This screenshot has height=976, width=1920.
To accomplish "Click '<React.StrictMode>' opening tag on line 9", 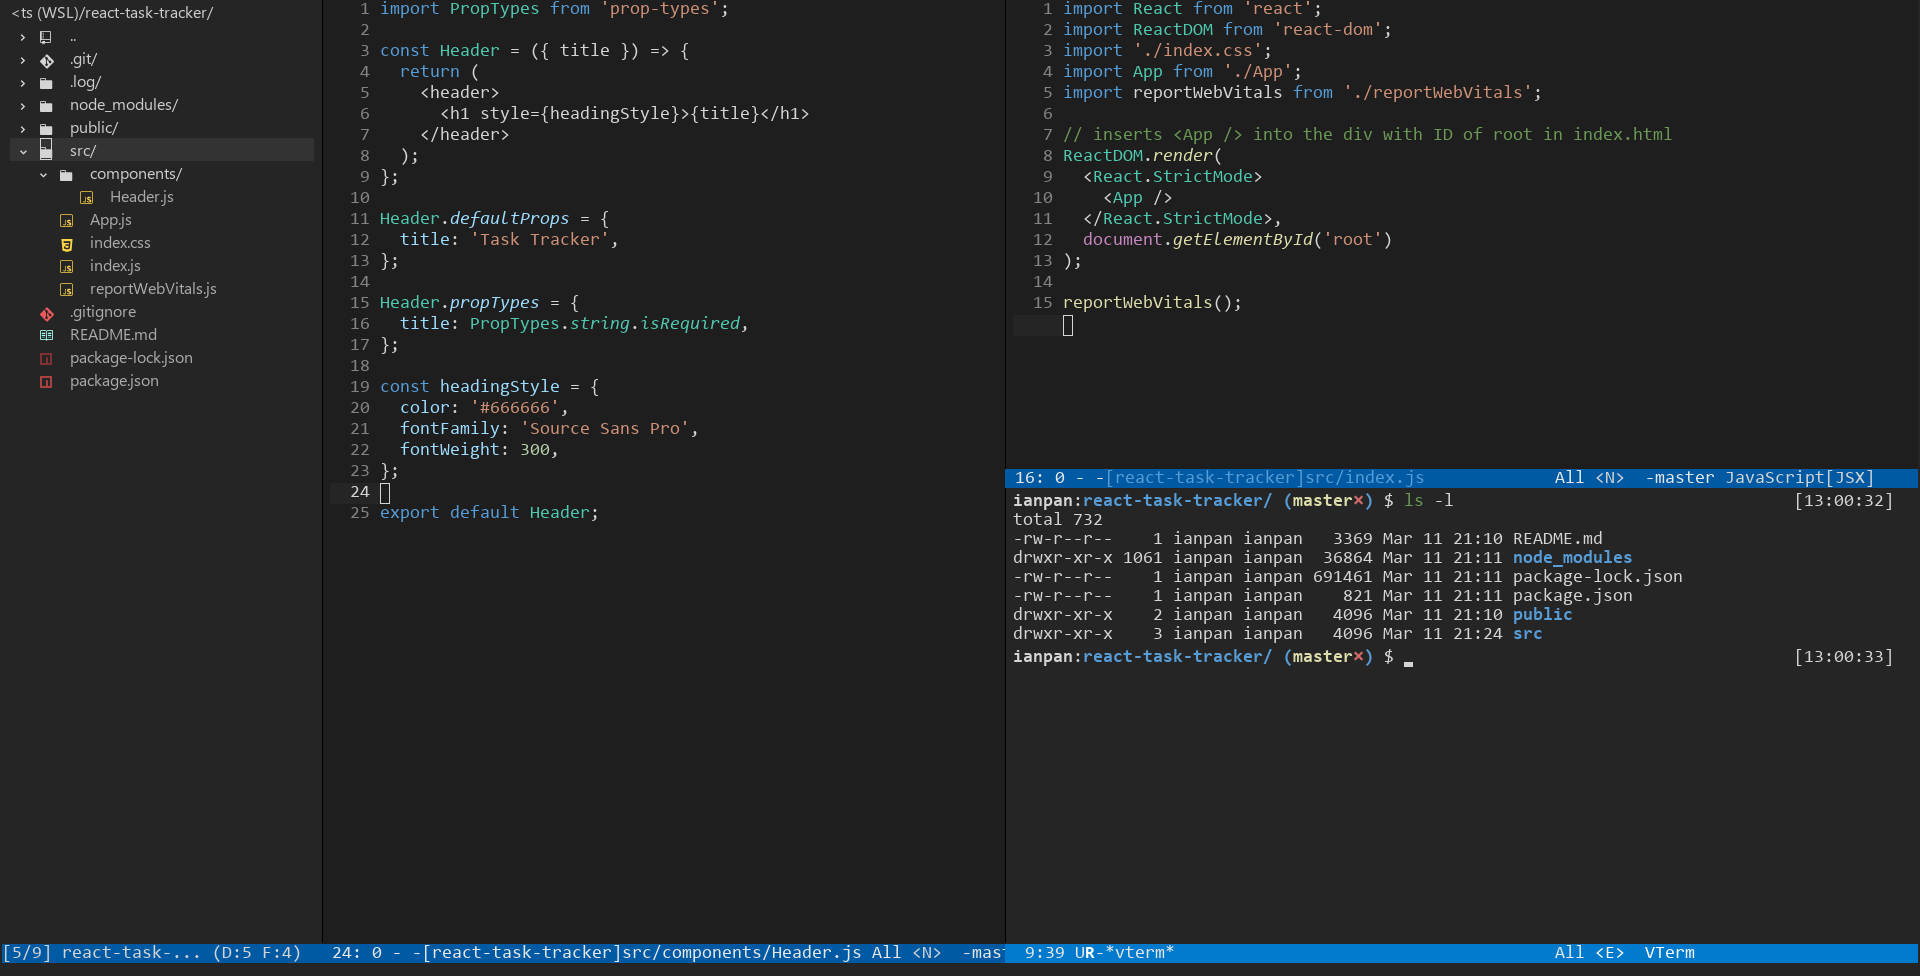I will coord(1172,177).
